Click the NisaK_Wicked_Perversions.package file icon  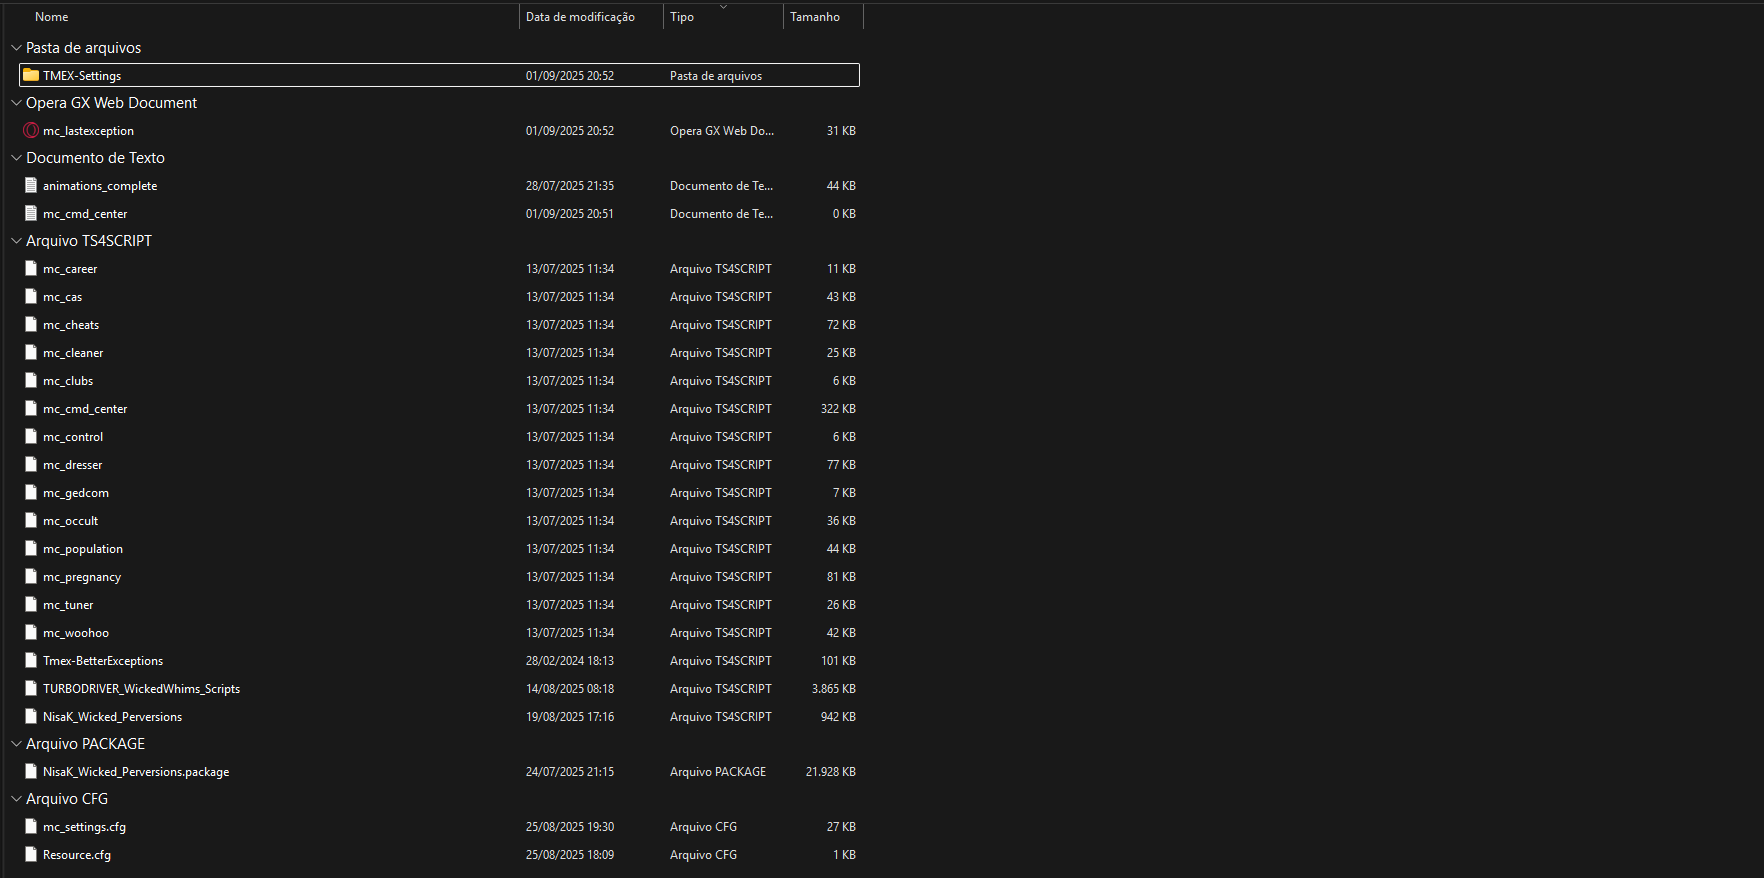tap(31, 771)
